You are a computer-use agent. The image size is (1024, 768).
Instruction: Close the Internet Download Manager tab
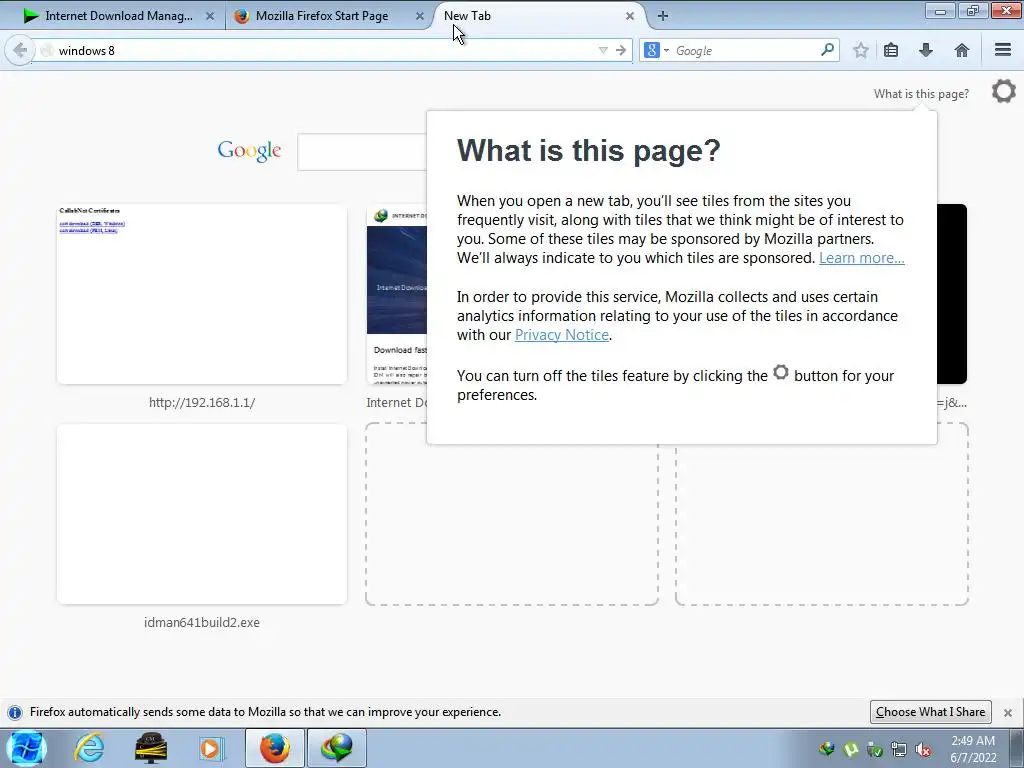coord(210,16)
